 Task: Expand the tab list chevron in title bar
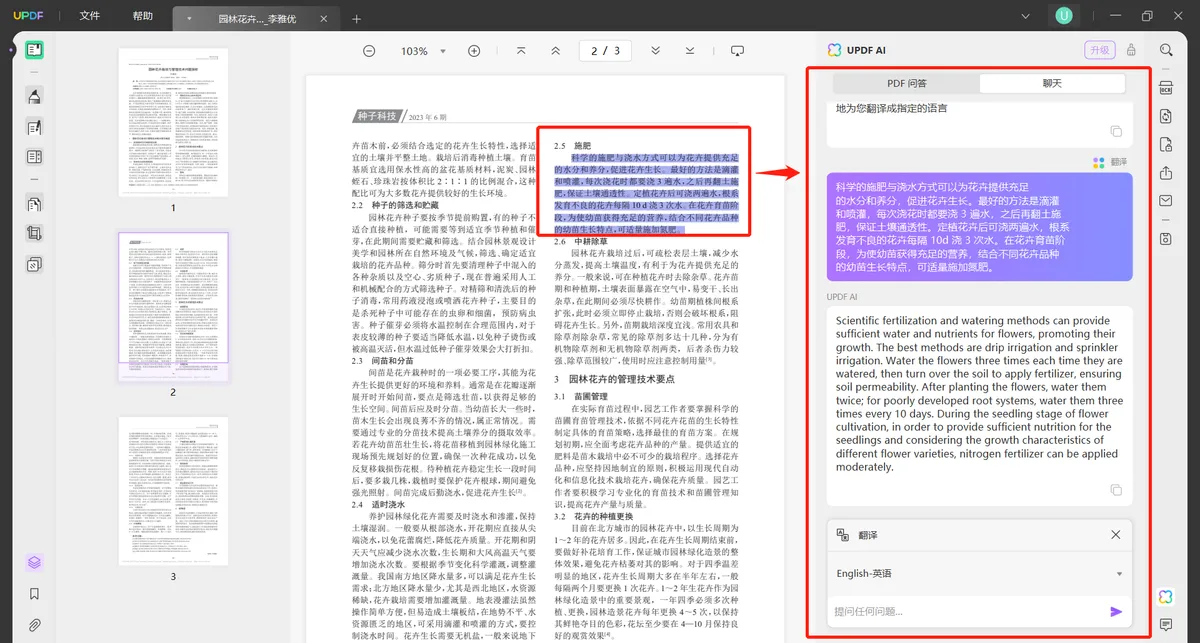(1025, 16)
